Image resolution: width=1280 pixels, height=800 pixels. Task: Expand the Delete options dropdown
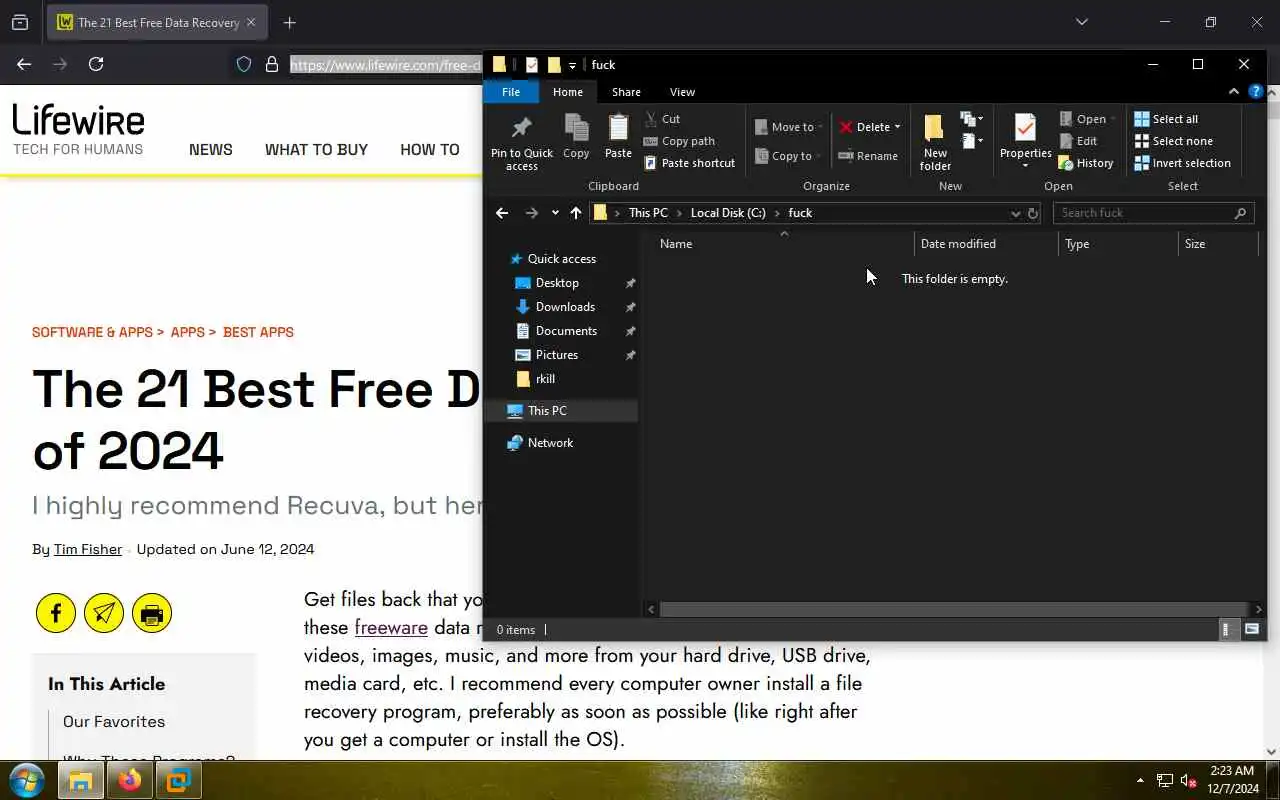coord(897,127)
